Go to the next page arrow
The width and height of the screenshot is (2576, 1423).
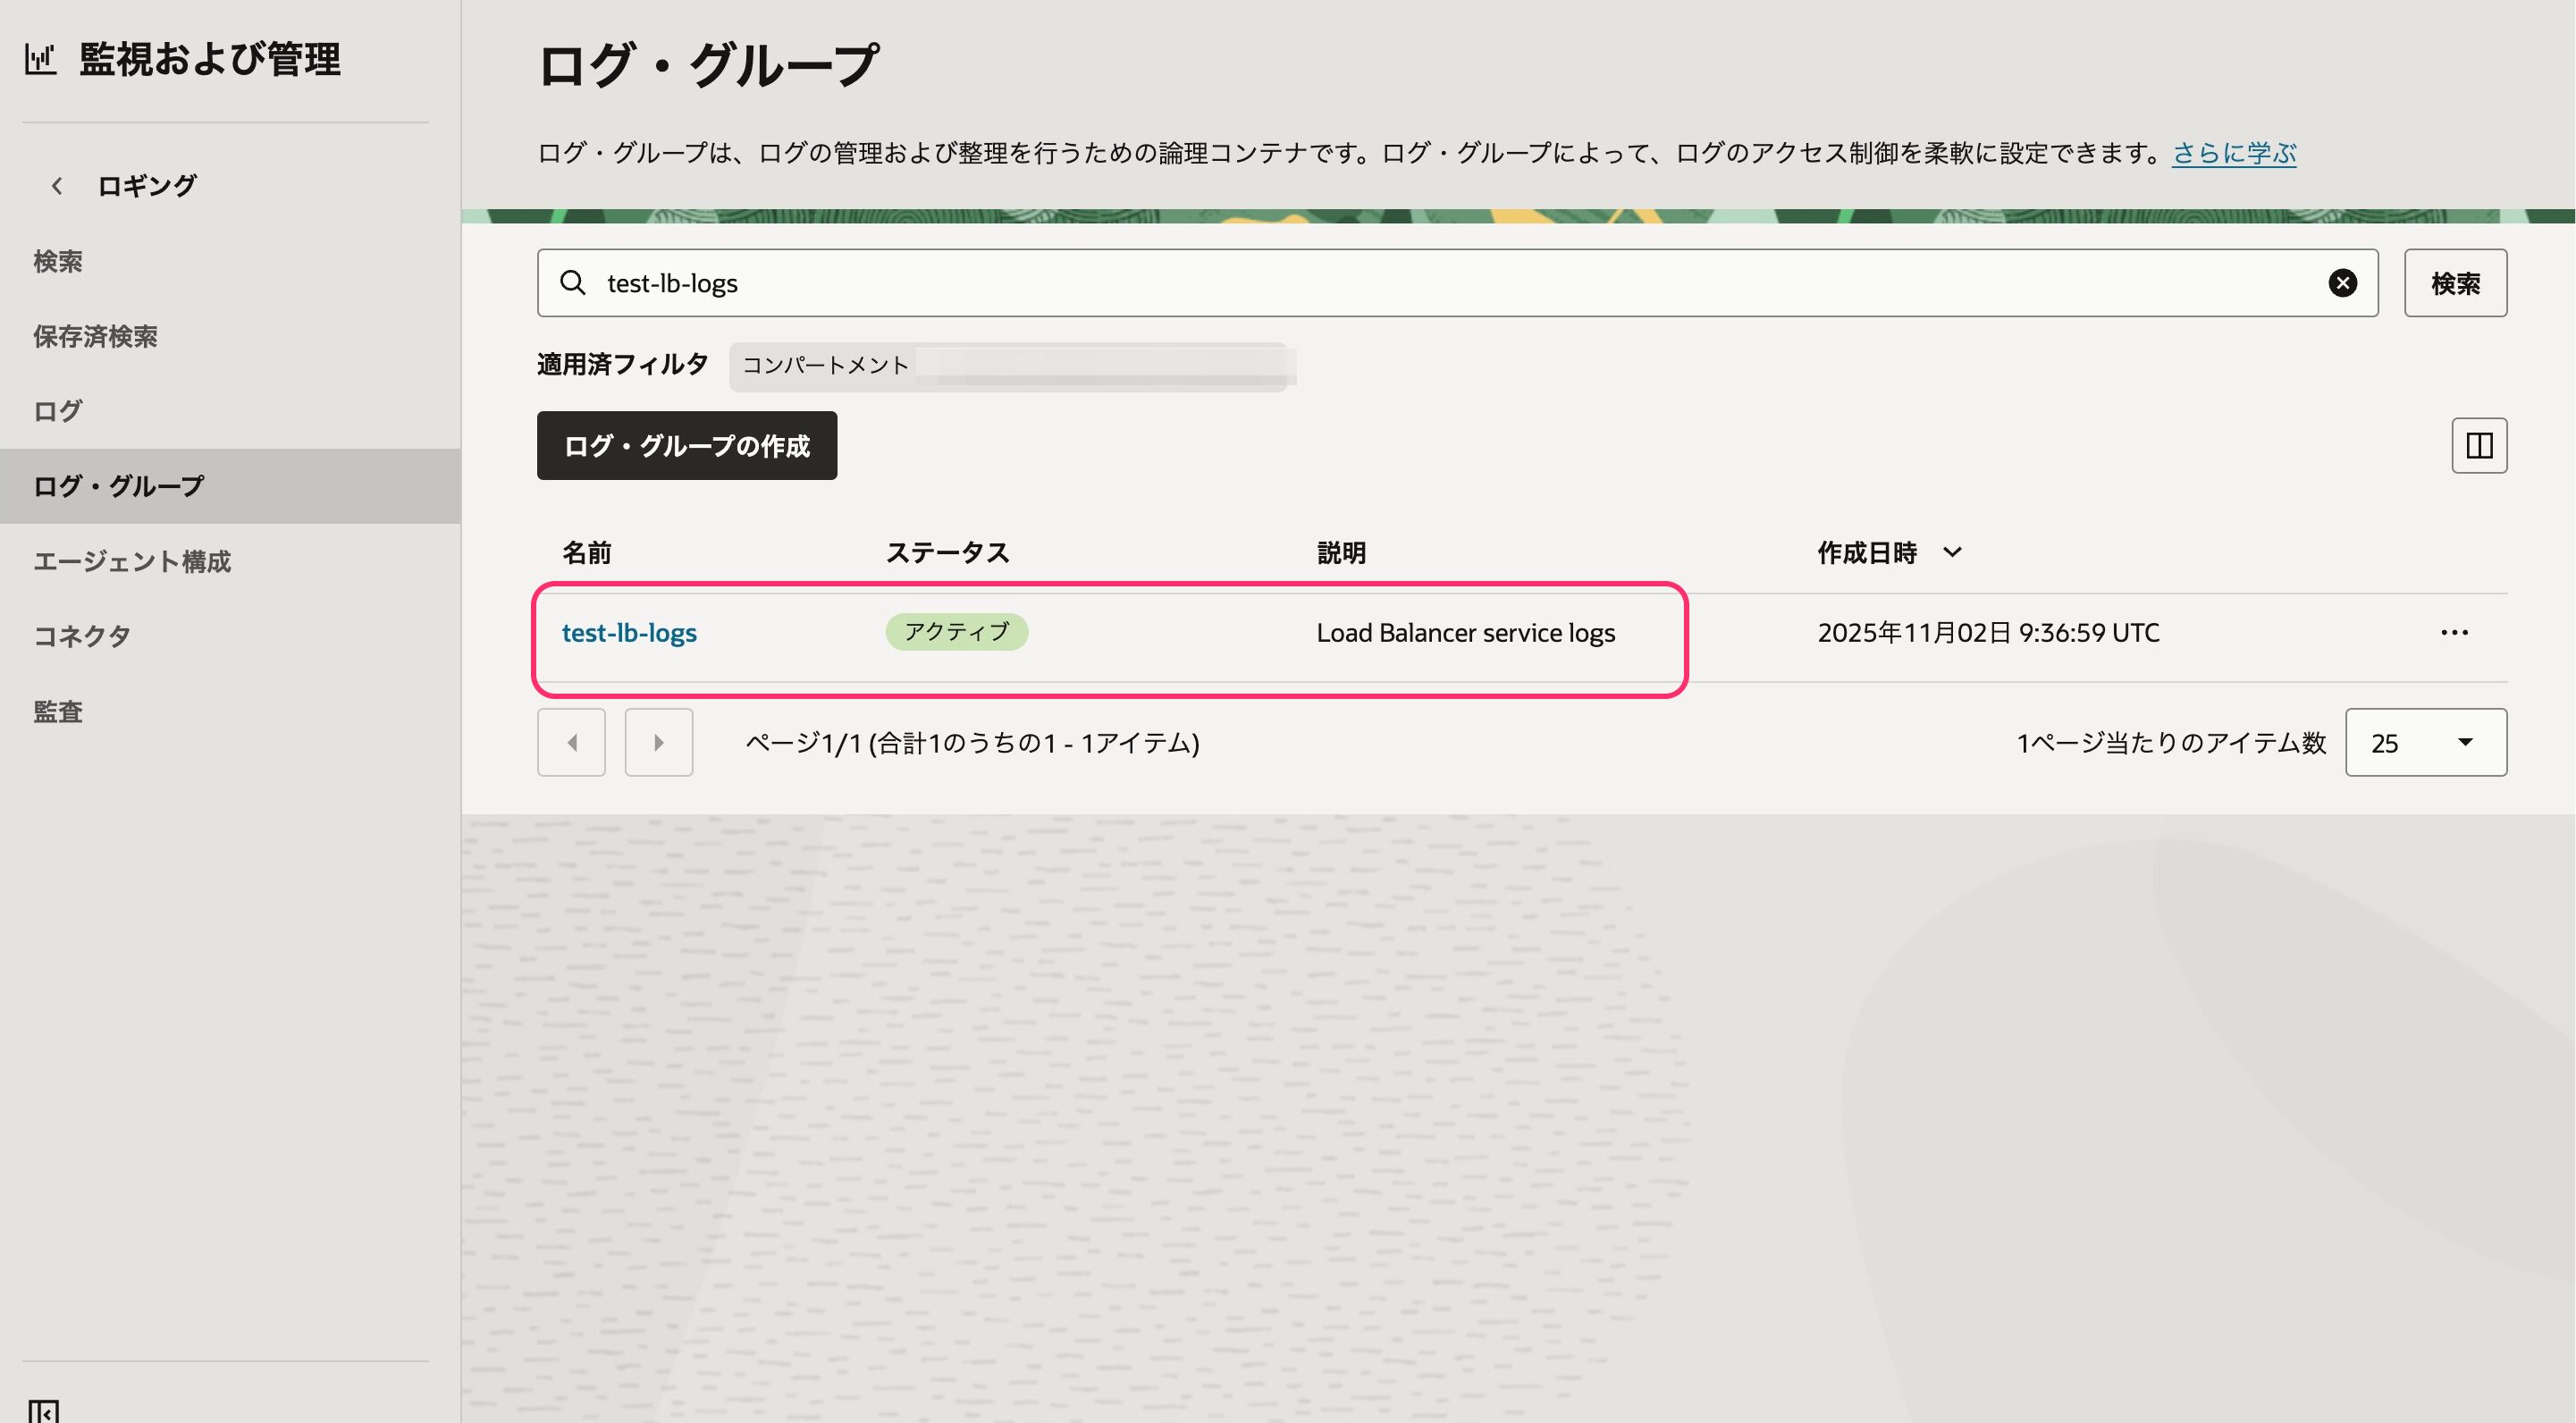(658, 743)
